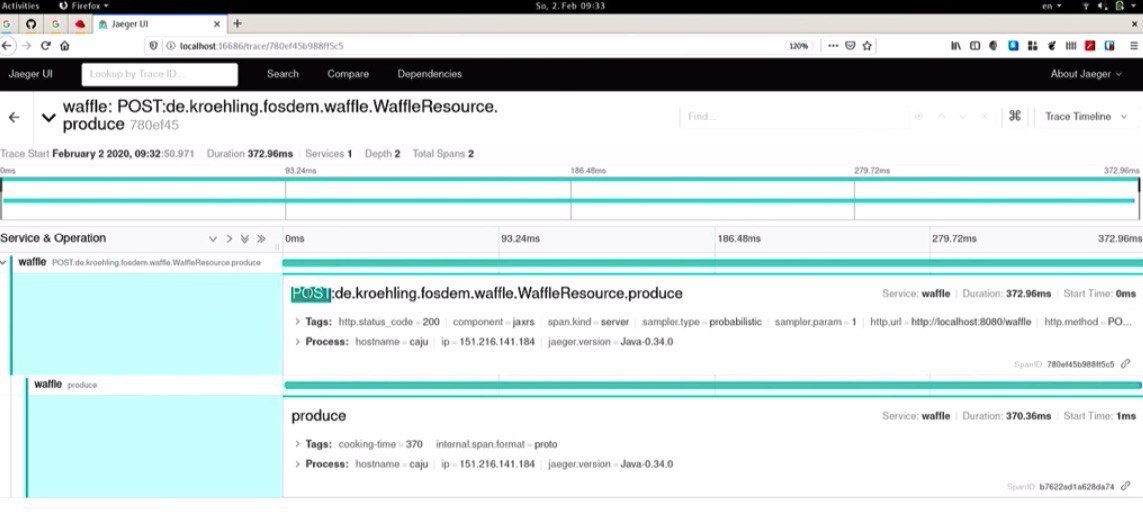The image size is (1143, 530).
Task: Collapse the trace header details chevron
Action: 48,117
